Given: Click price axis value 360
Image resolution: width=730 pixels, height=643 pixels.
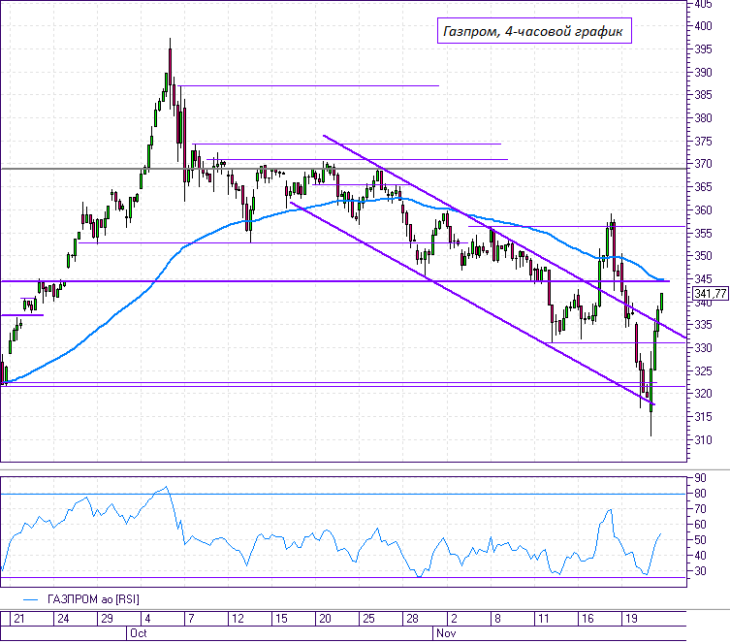Looking at the screenshot, I should coord(703,210).
